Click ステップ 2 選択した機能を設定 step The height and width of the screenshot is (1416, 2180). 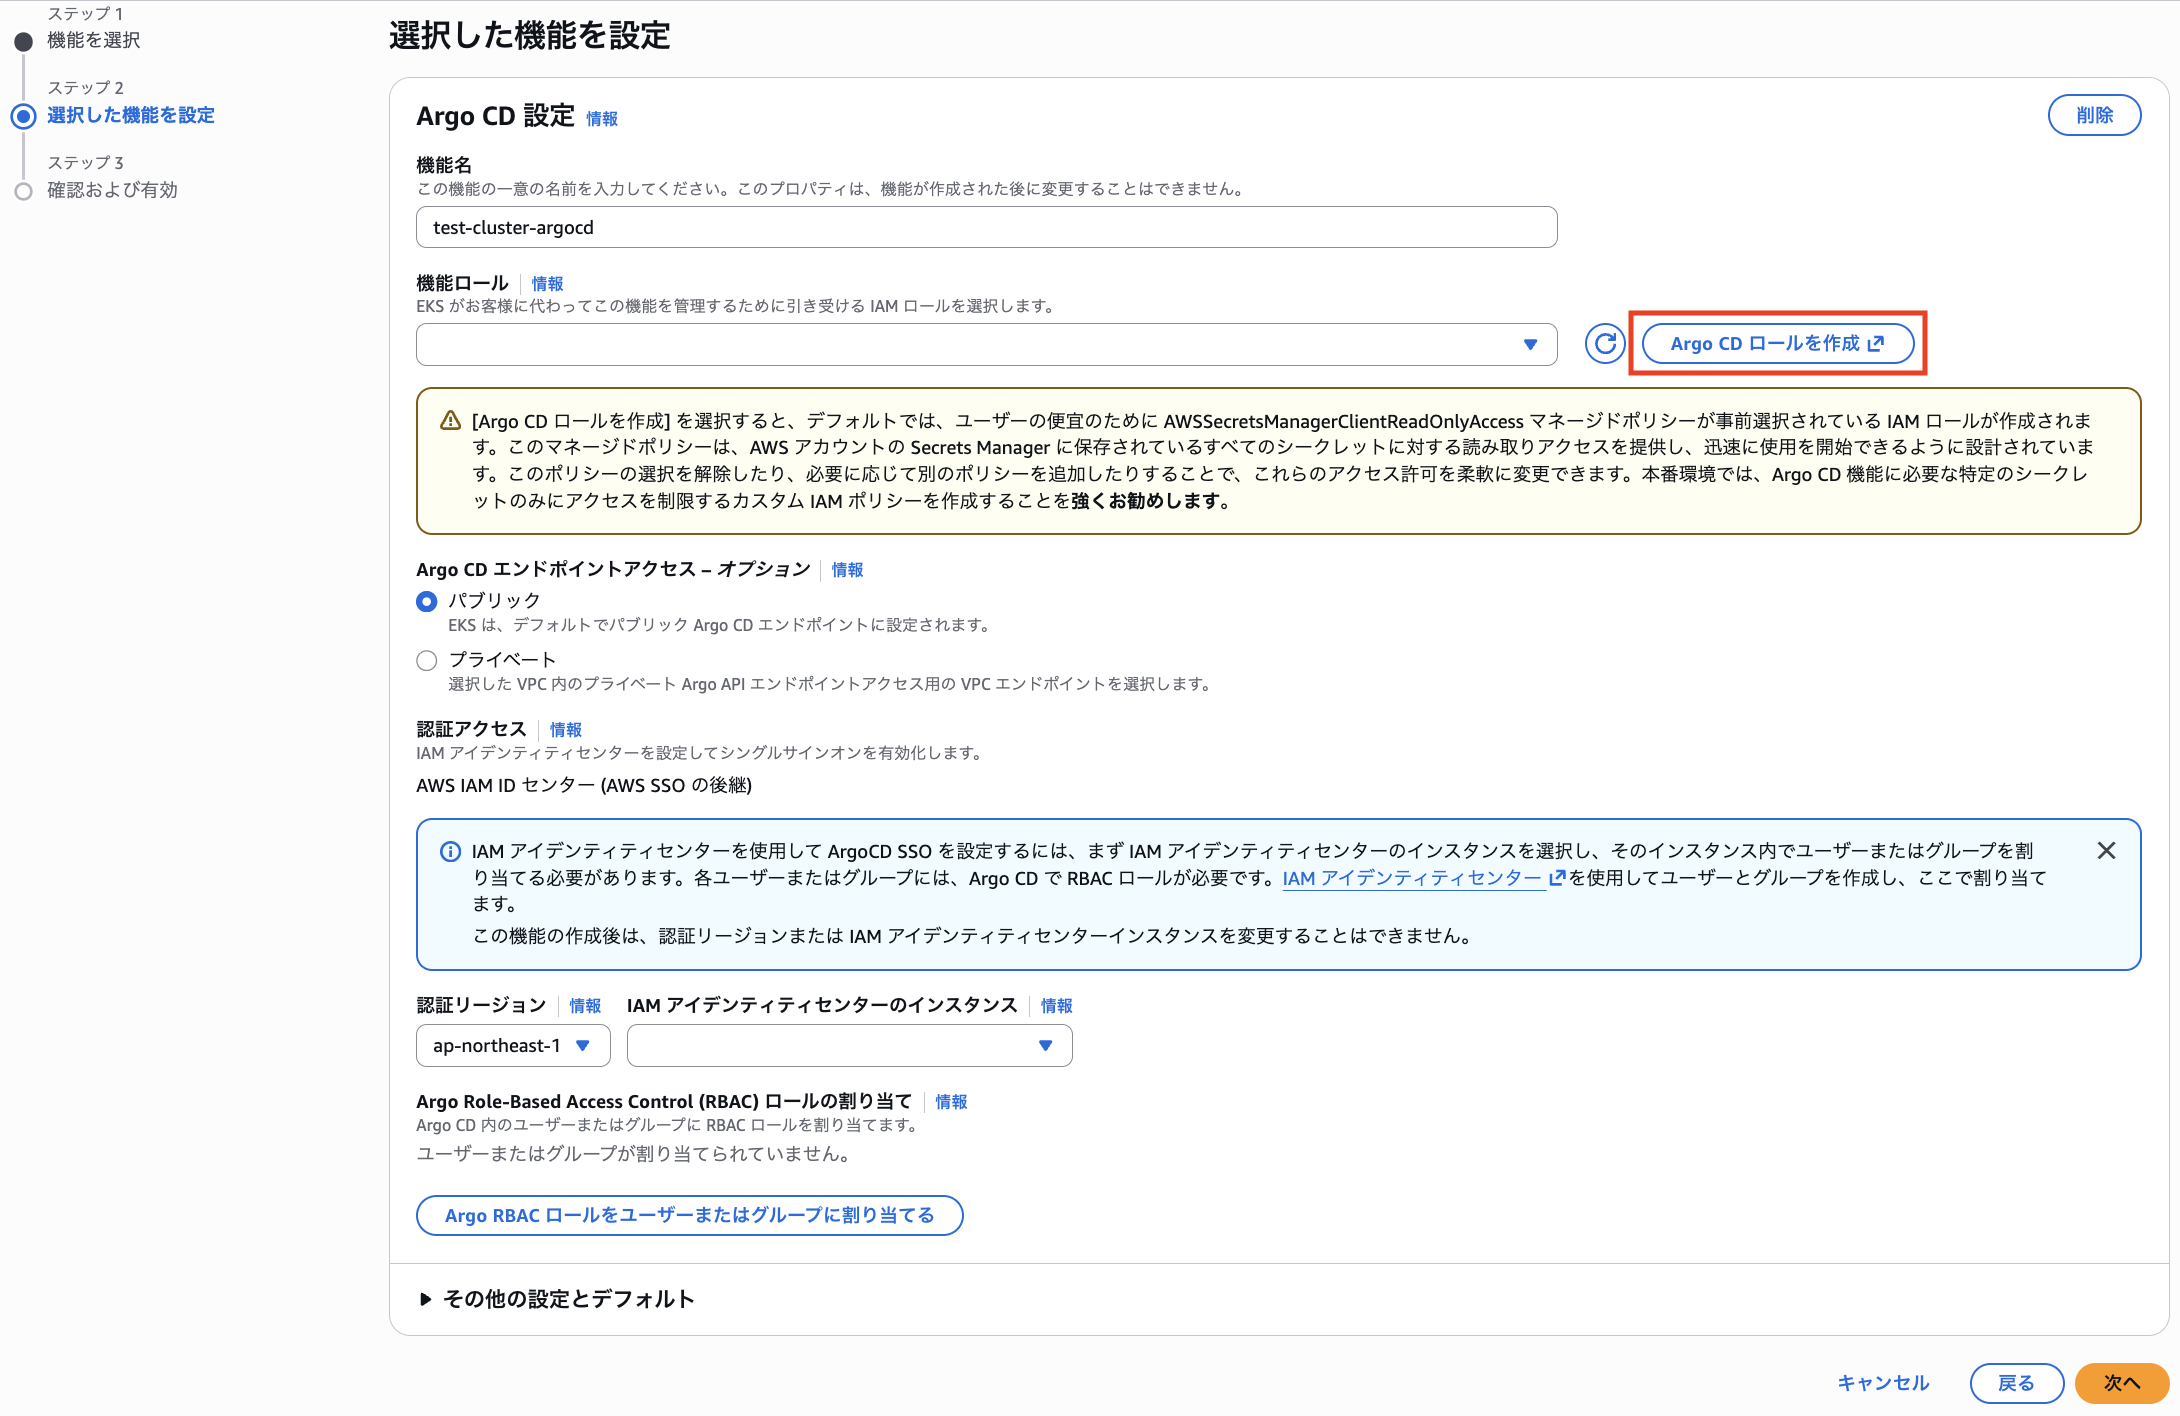pos(130,115)
